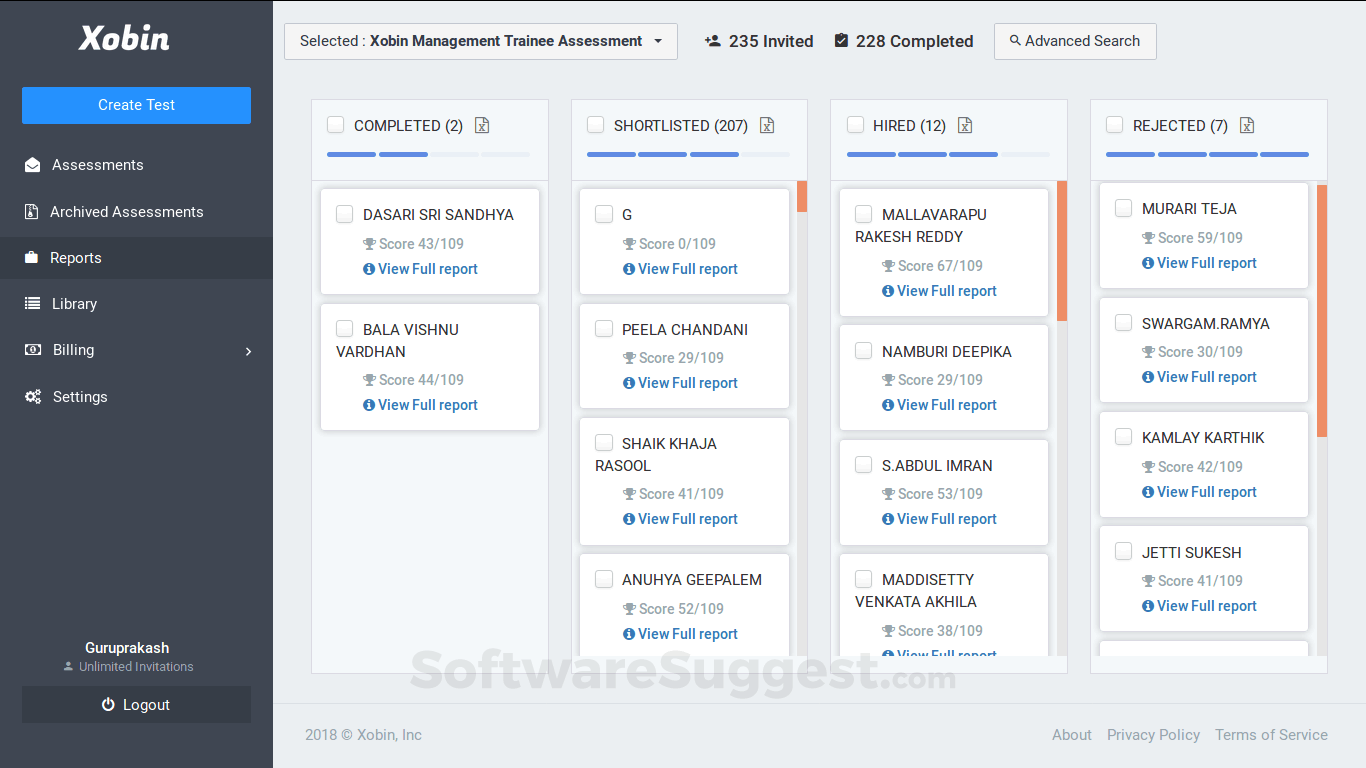Select MURARI TEJA candidate checkbox
Screen dimensions: 1366x768
pos(1124,208)
